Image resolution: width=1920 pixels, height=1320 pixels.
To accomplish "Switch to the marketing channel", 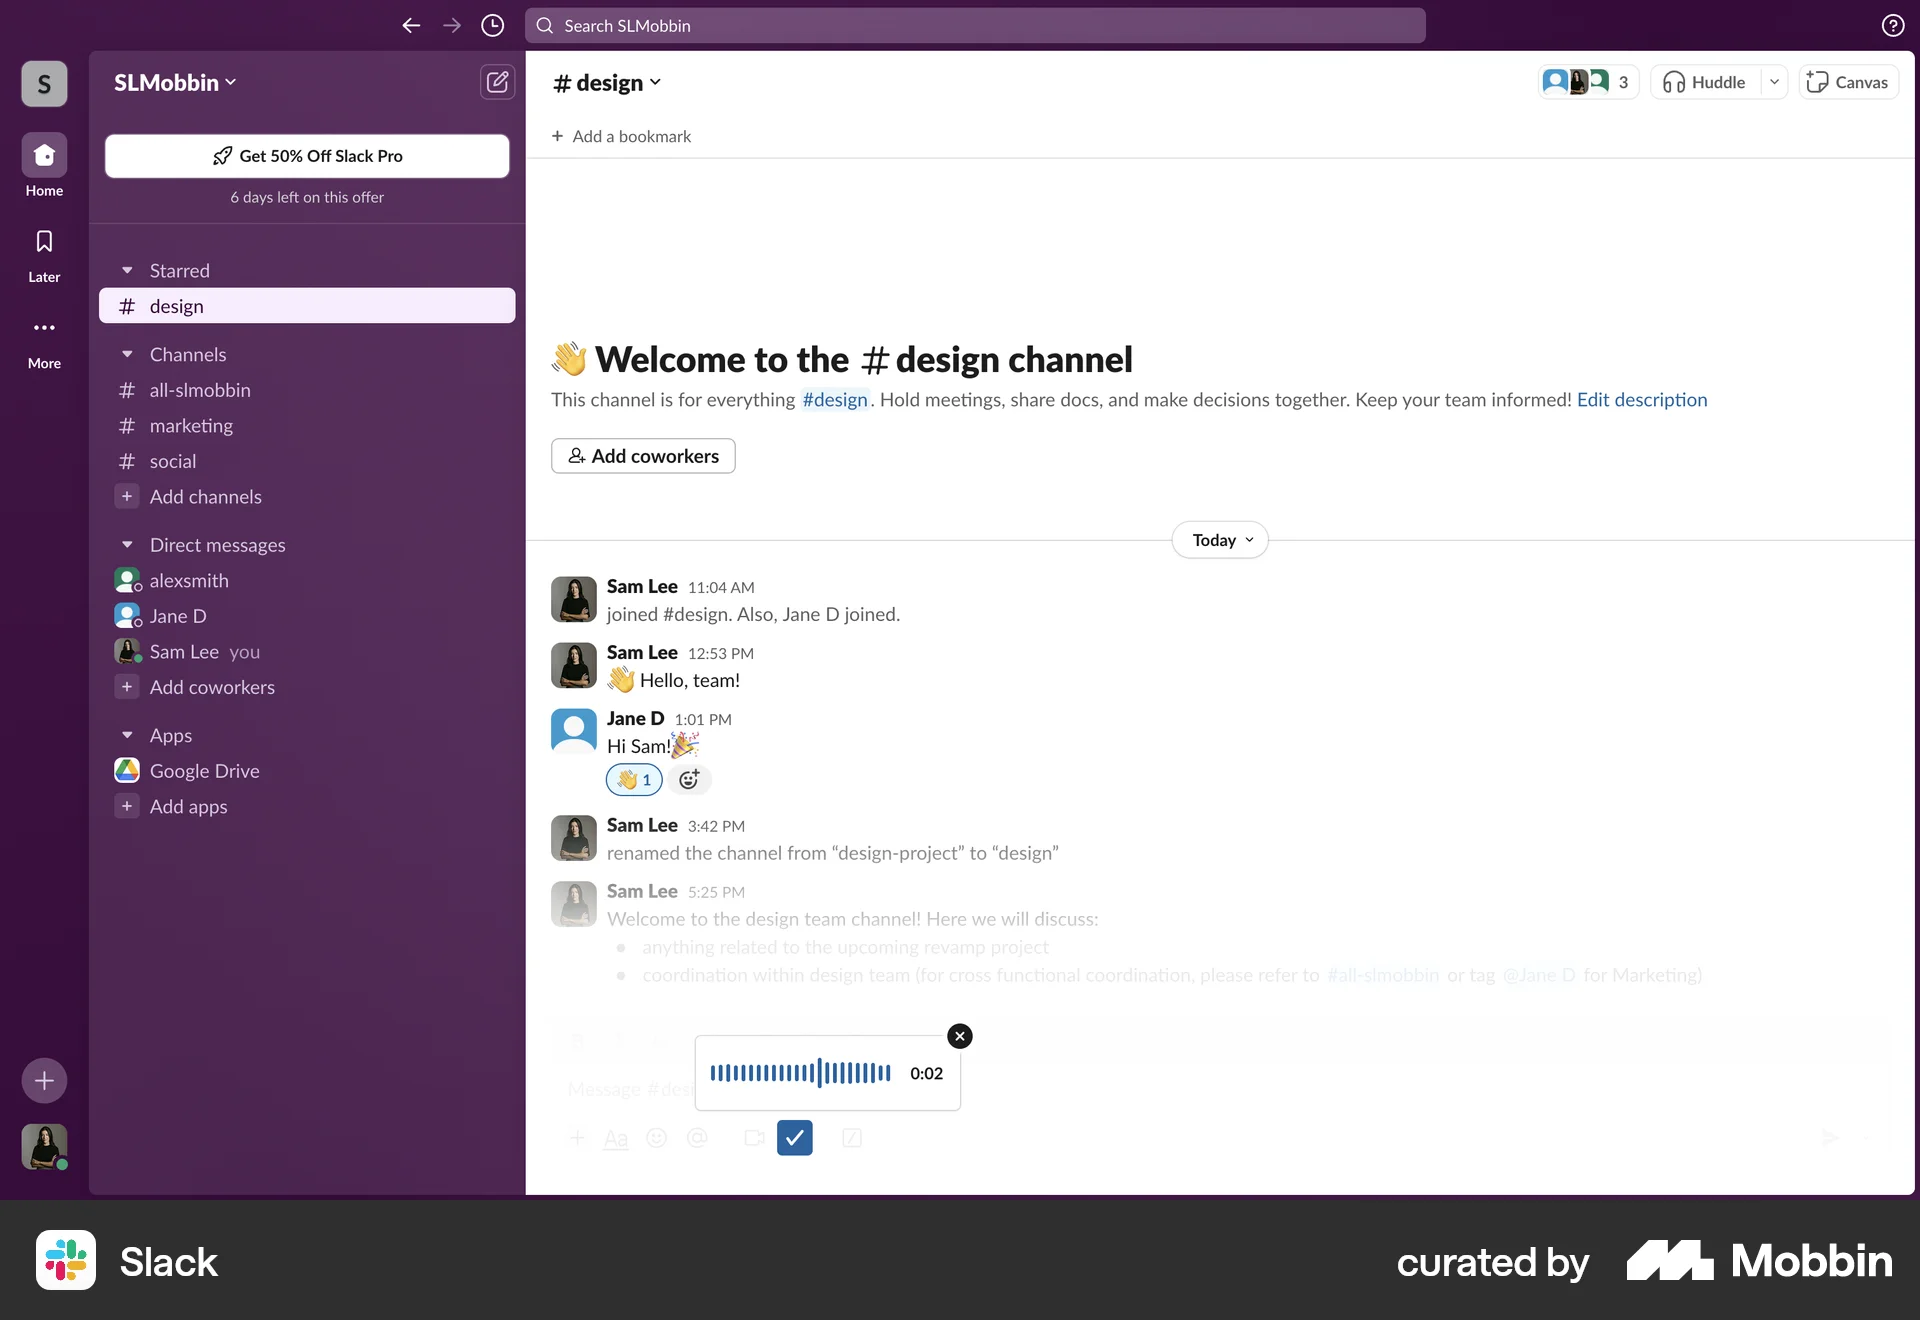I will [x=190, y=425].
